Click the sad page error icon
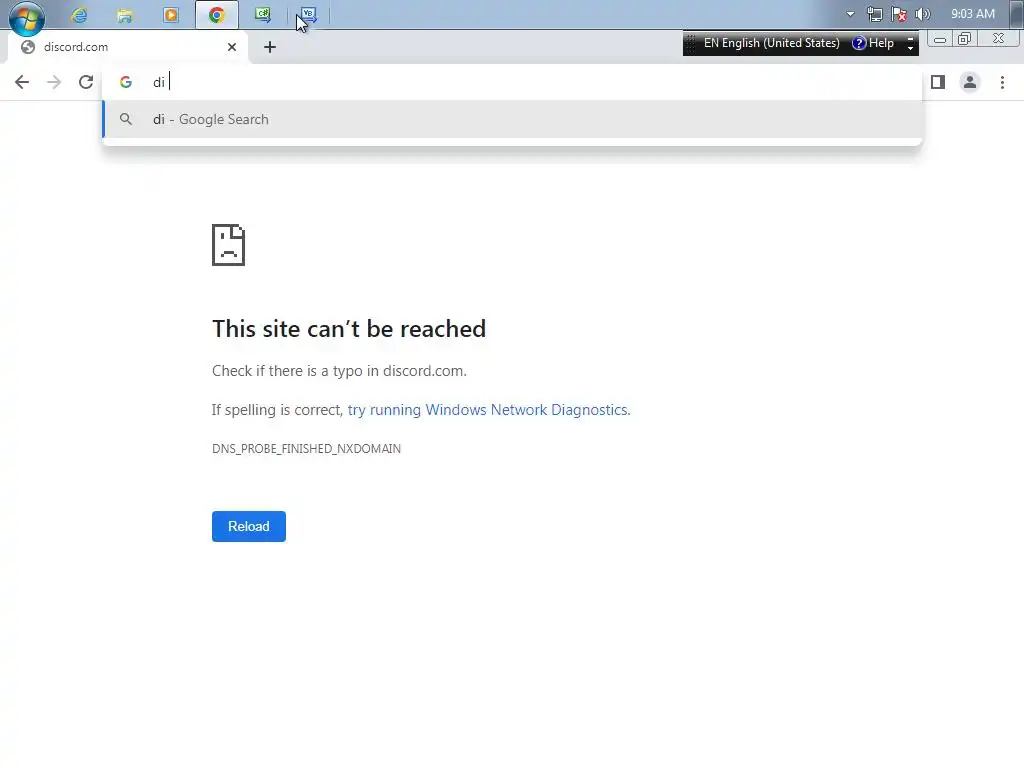The width and height of the screenshot is (1024, 768). [229, 245]
